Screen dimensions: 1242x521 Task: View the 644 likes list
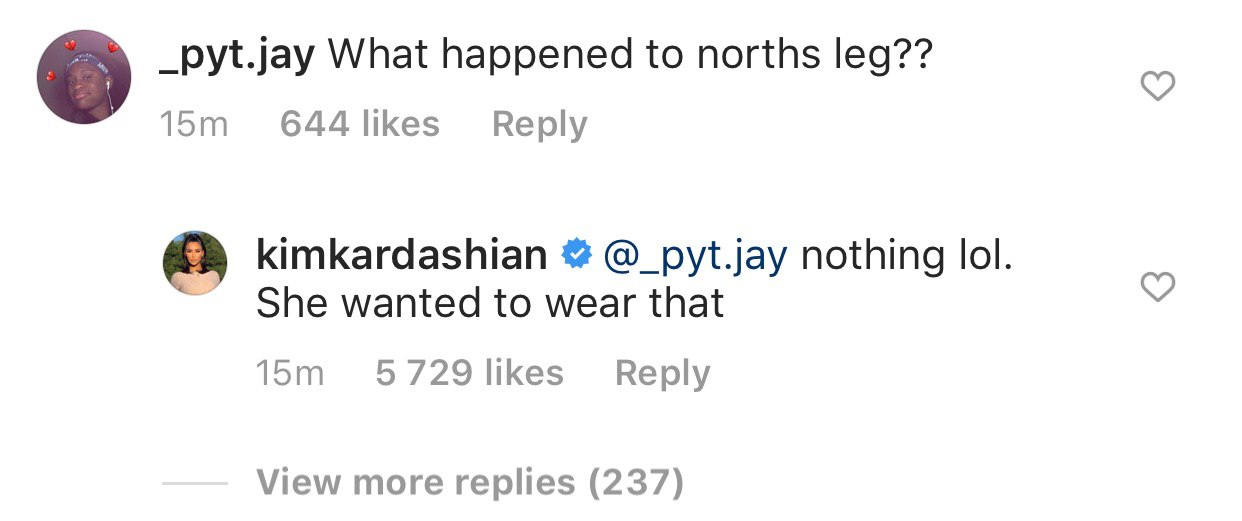pyautogui.click(x=360, y=124)
